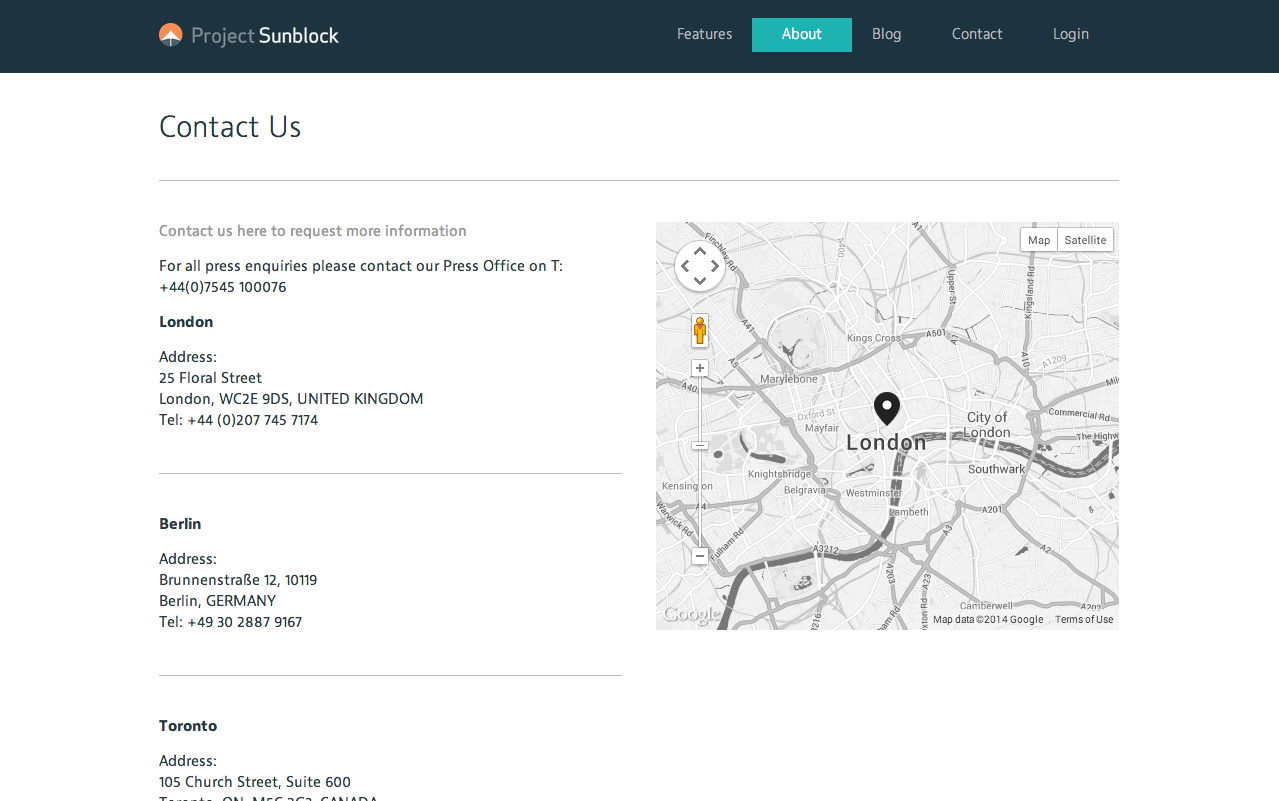Click the black location pin on London
The image size is (1279, 801).
[887, 408]
